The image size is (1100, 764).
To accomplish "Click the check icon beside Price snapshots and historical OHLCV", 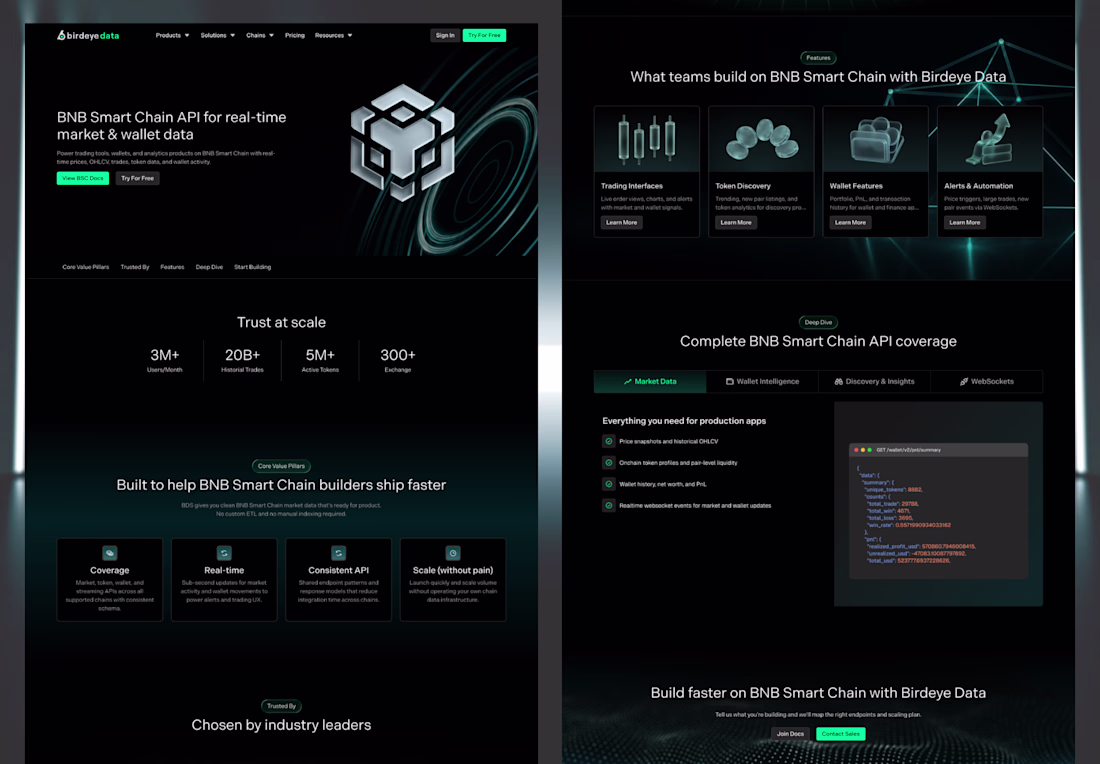I will tap(609, 441).
